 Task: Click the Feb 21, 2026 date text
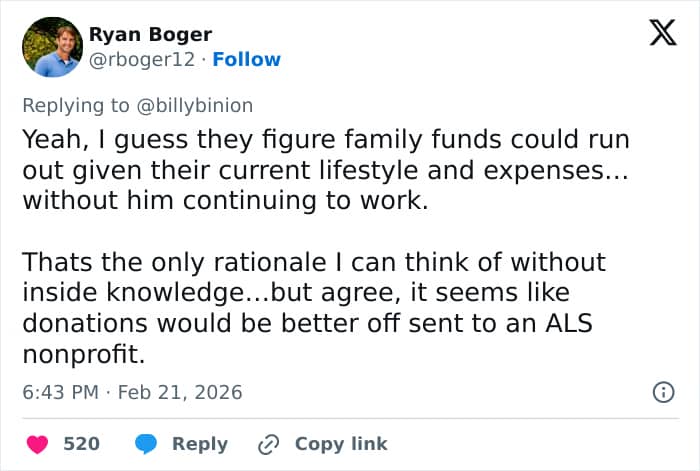coord(180,392)
